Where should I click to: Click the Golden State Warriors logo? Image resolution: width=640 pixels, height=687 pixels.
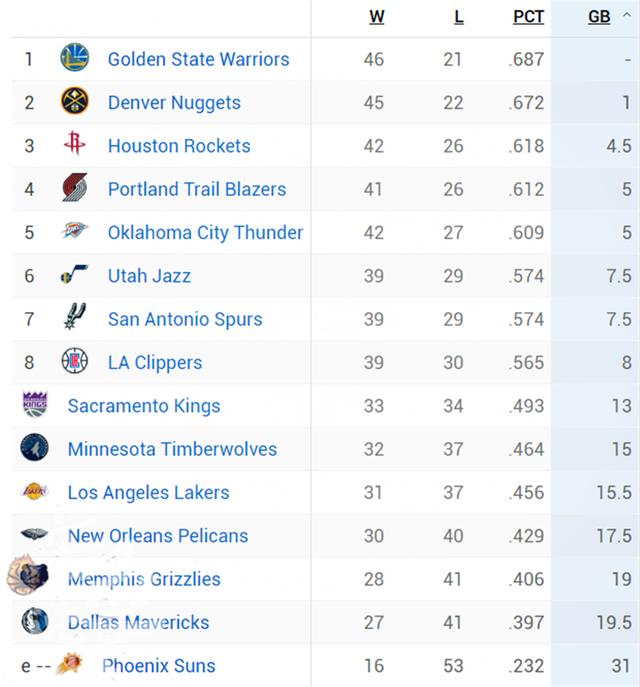click(74, 57)
